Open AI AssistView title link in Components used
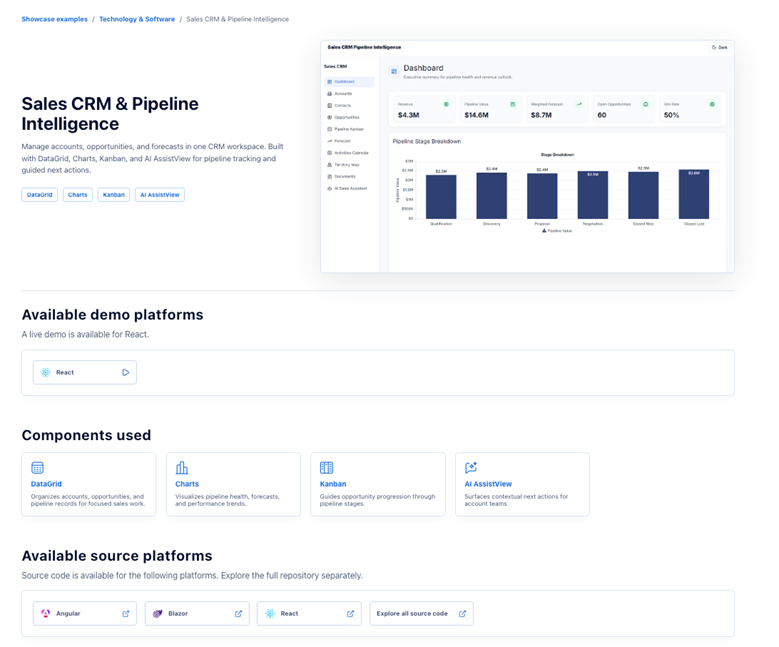Viewport: 779px width, 647px height. 488,484
